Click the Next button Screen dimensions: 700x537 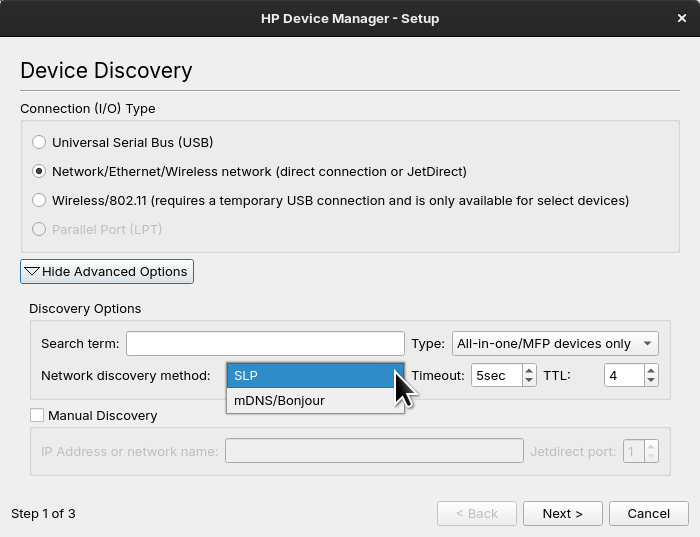[x=562, y=513]
